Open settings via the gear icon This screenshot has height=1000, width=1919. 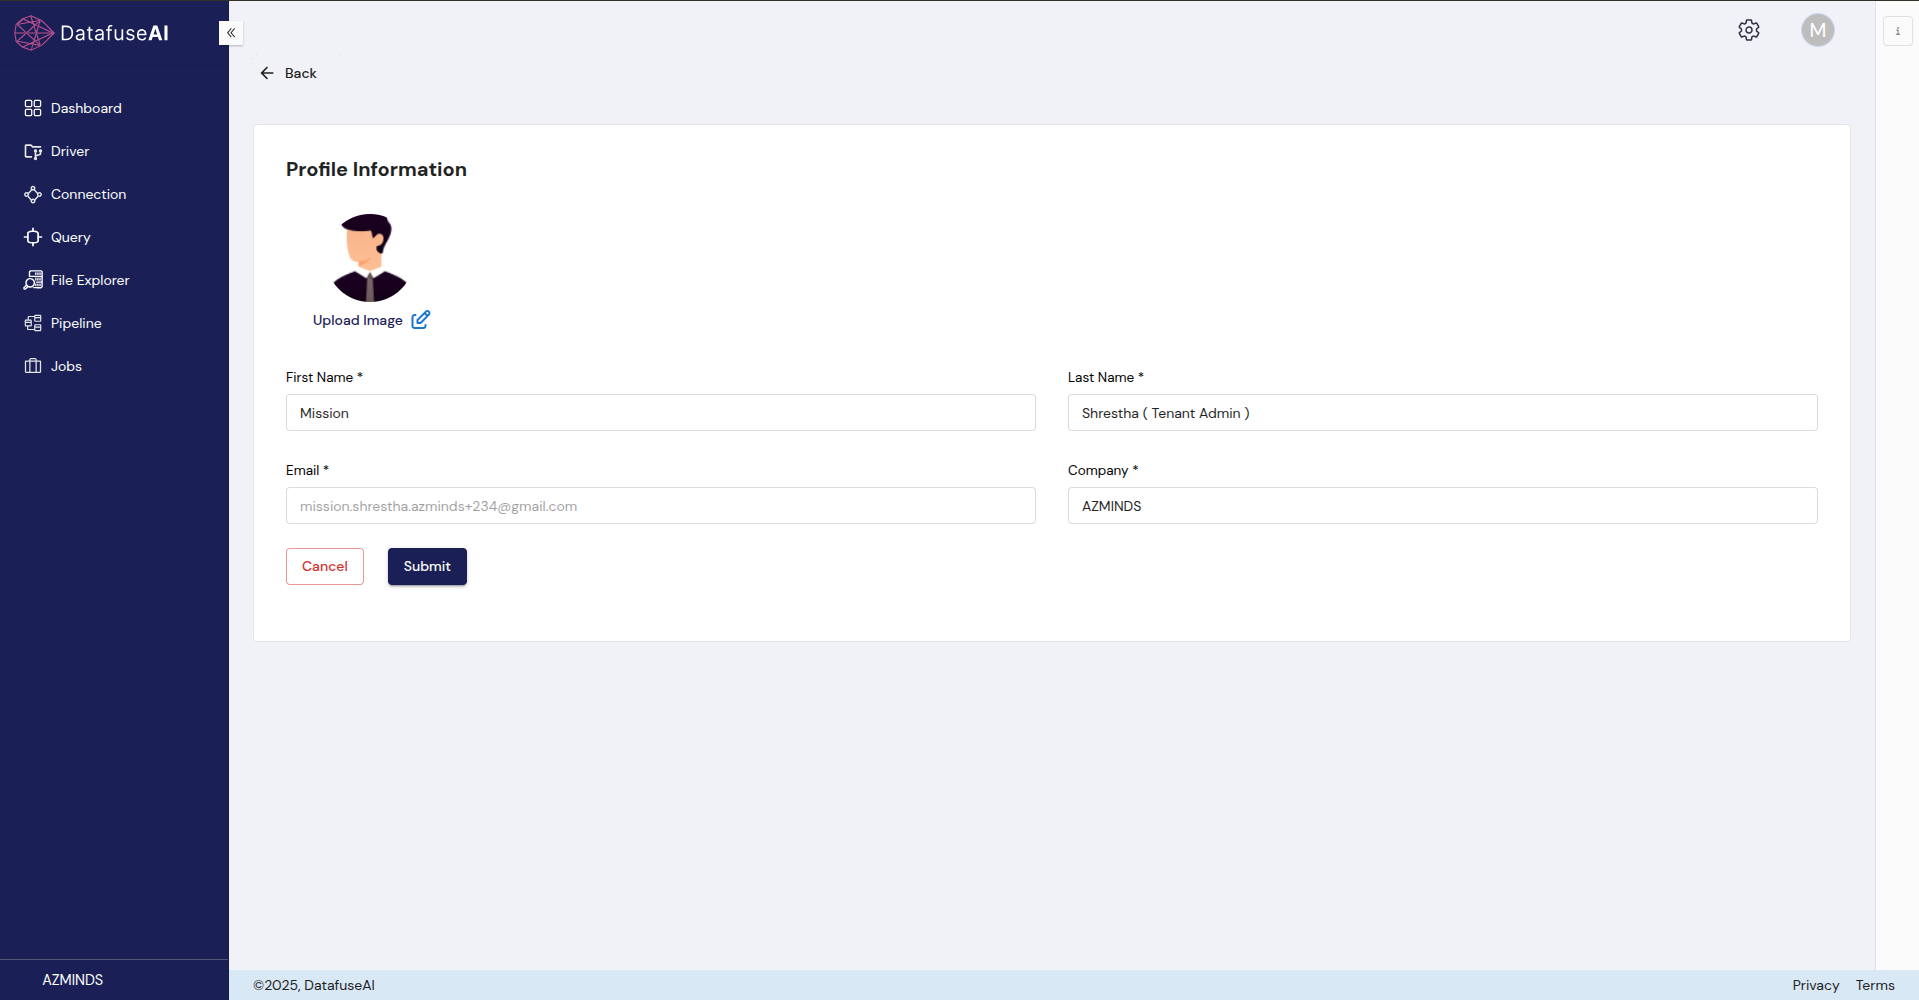tap(1748, 31)
